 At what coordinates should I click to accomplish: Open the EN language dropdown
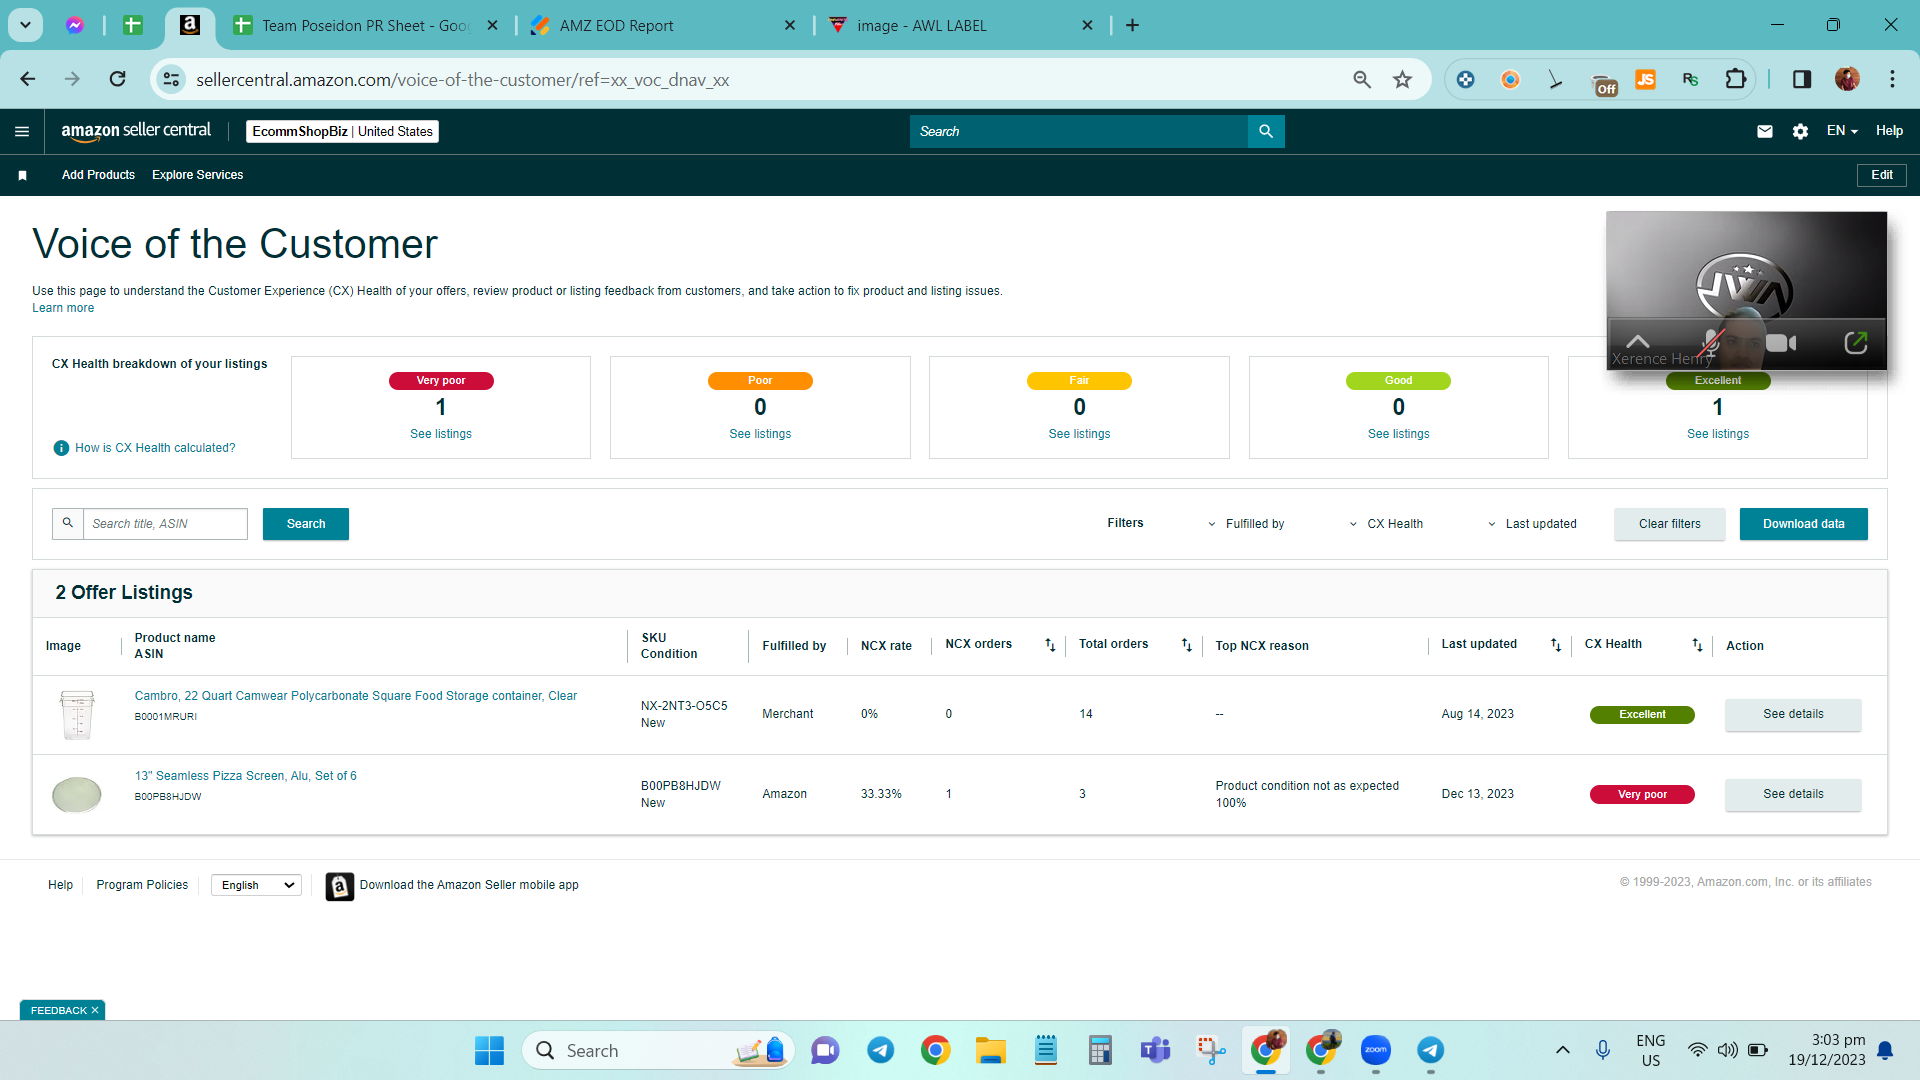click(x=1842, y=131)
